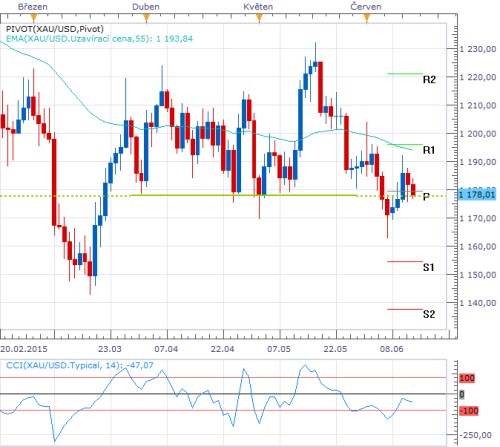500x447 pixels.
Task: Click the orange marker under Květen
Action: click(x=259, y=18)
